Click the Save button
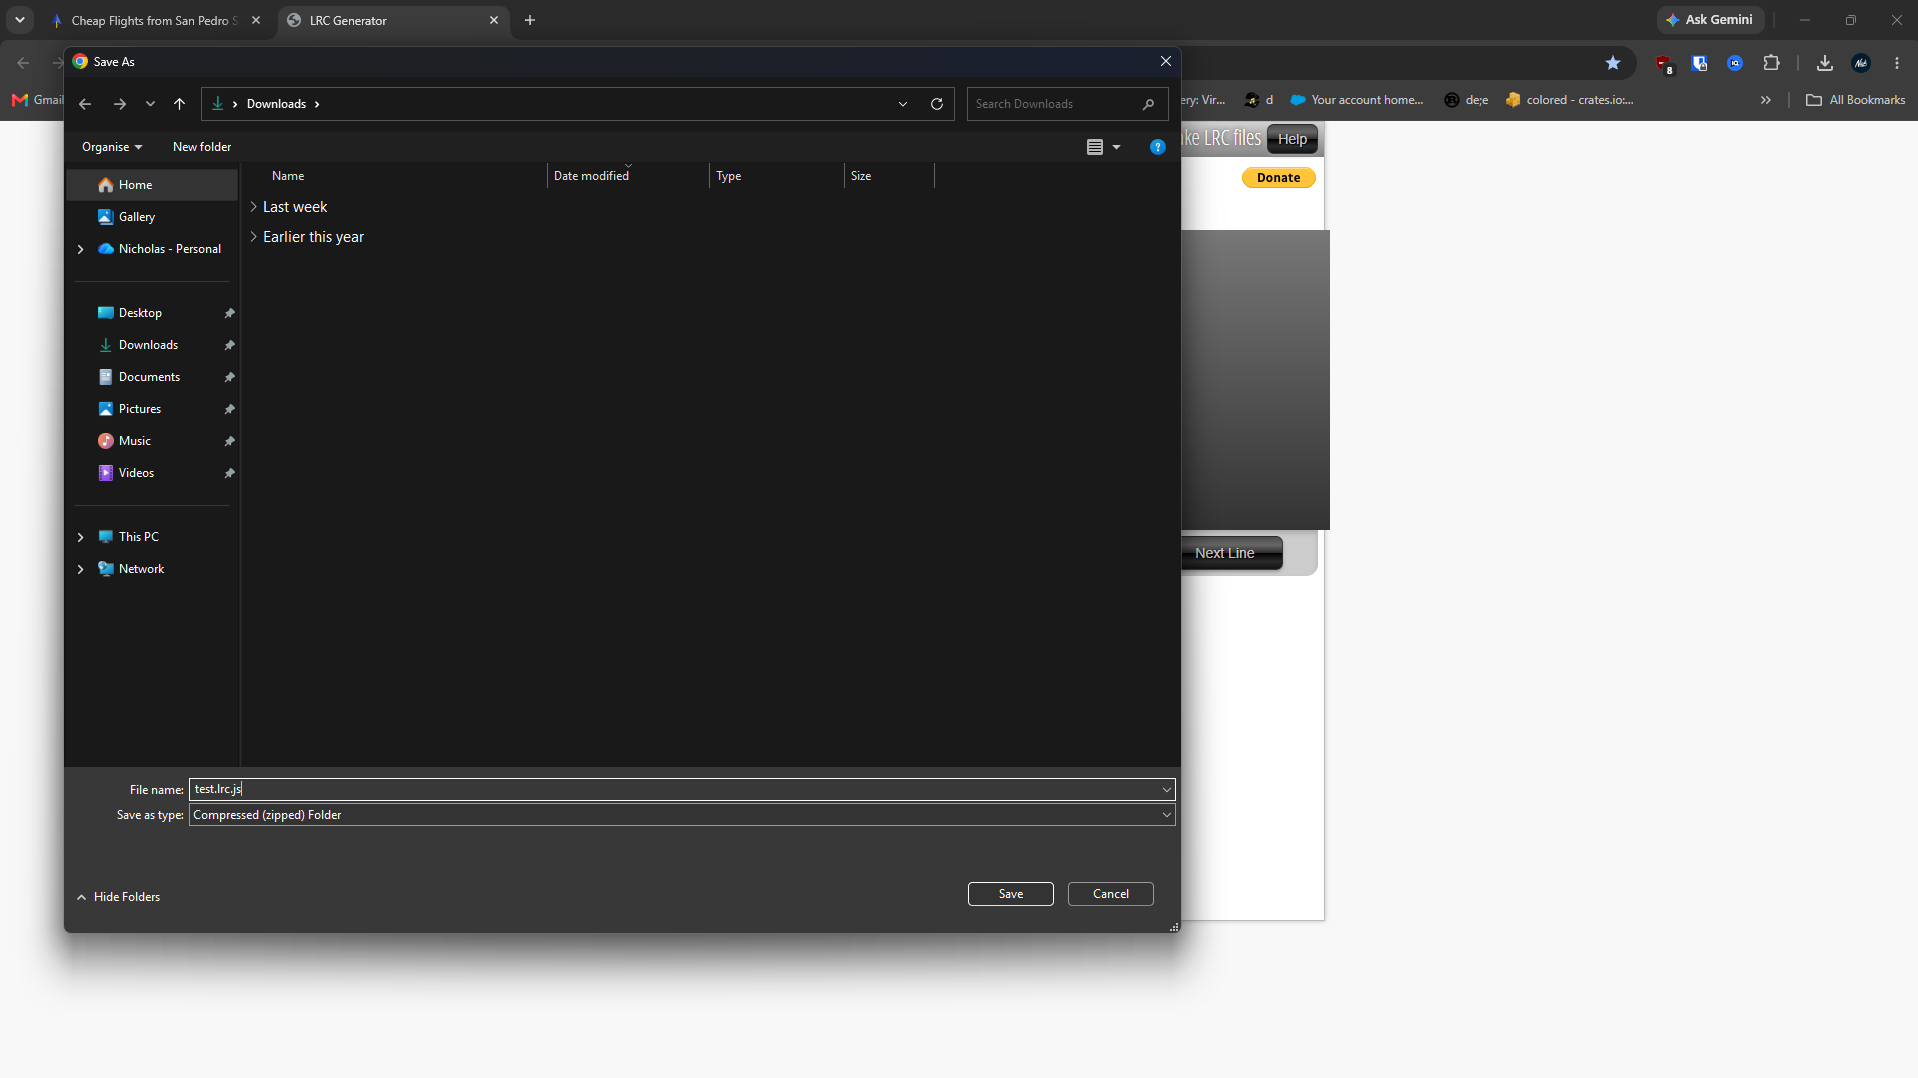 click(x=1010, y=894)
